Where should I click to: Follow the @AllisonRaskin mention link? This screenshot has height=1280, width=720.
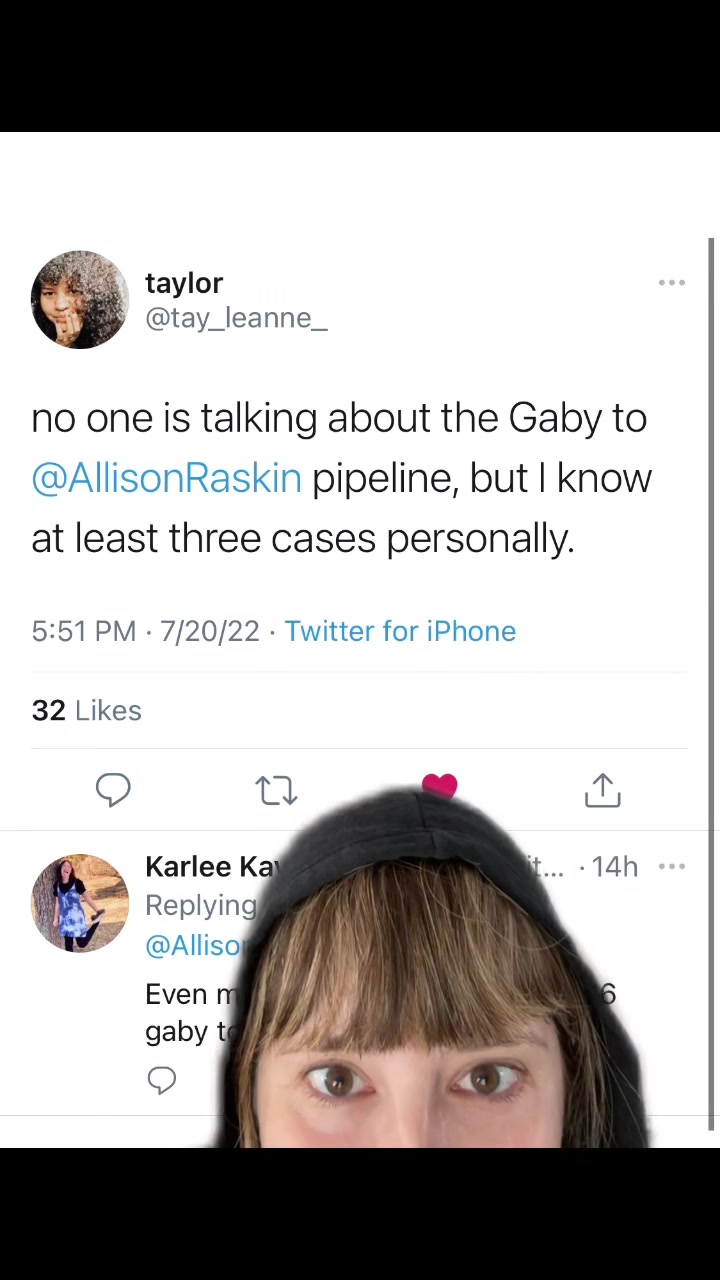166,478
